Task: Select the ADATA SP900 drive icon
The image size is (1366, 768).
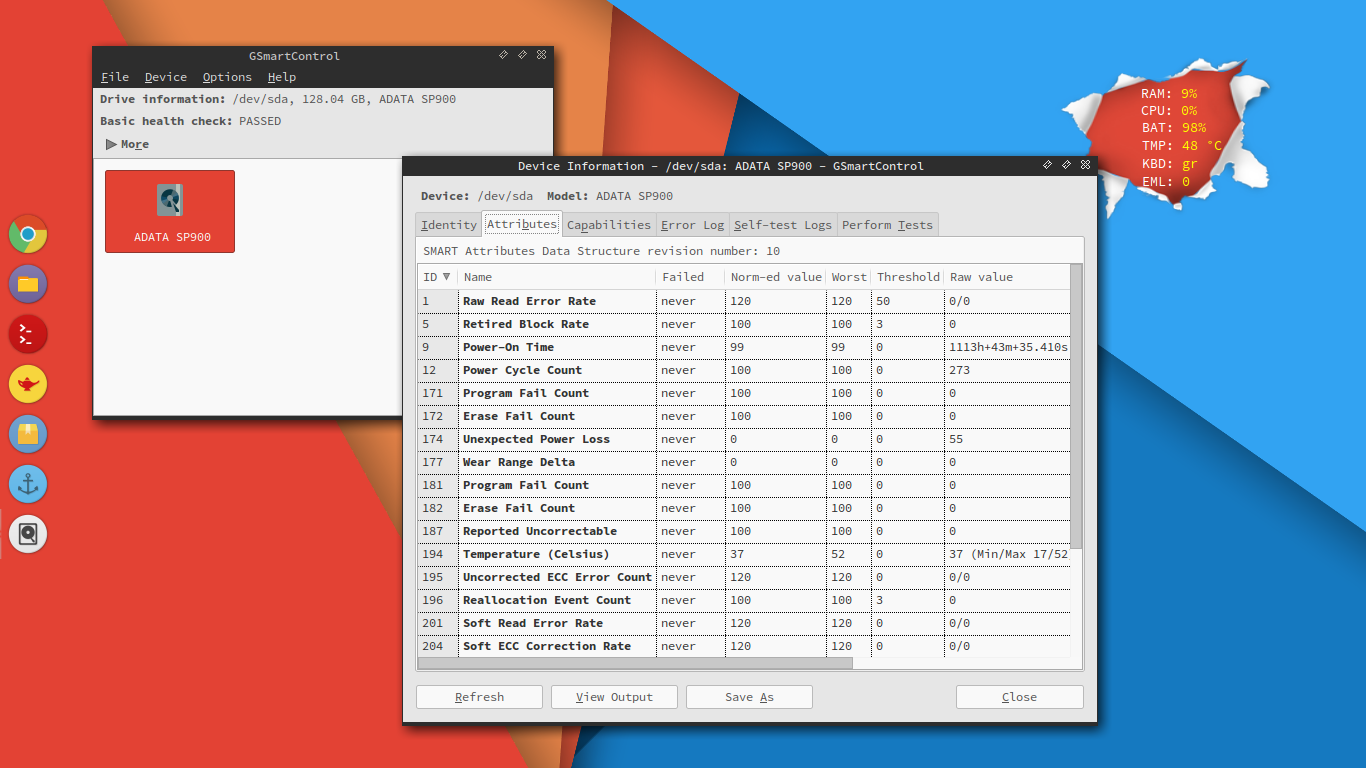Action: click(x=170, y=211)
